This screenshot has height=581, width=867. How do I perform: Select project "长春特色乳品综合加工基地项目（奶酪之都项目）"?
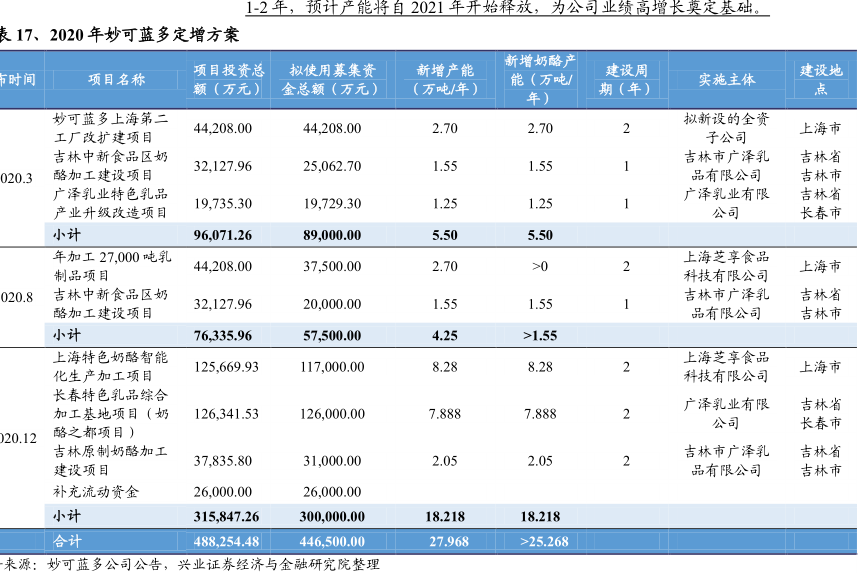pyautogui.click(x=111, y=413)
